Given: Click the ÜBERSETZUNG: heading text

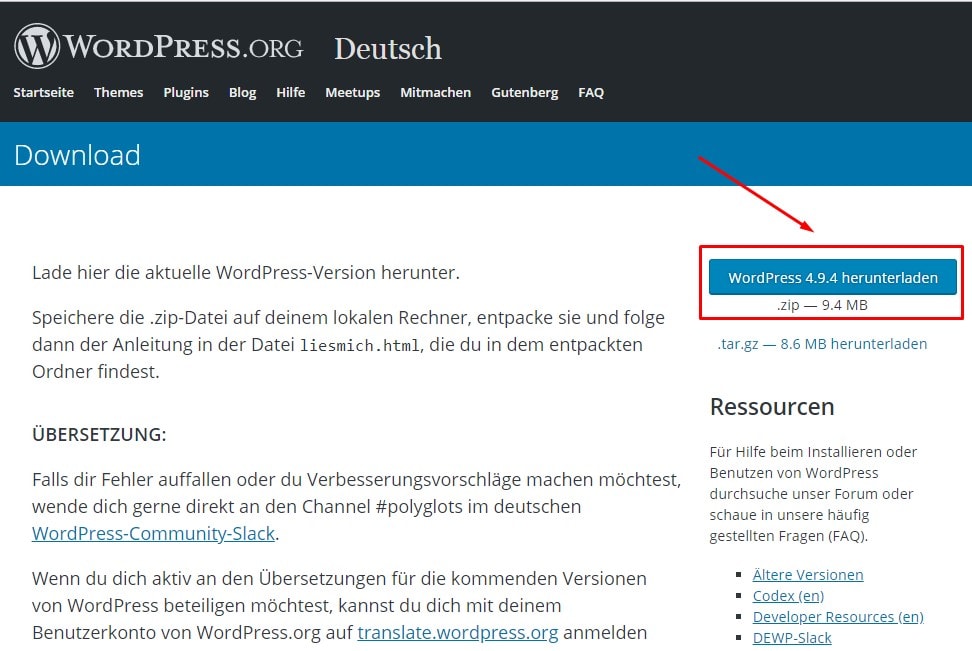Looking at the screenshot, I should [99, 434].
